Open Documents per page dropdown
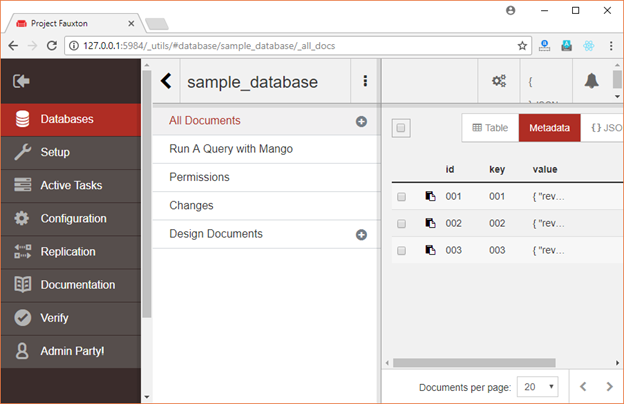Screen dimensions: 624x404 point(538,386)
